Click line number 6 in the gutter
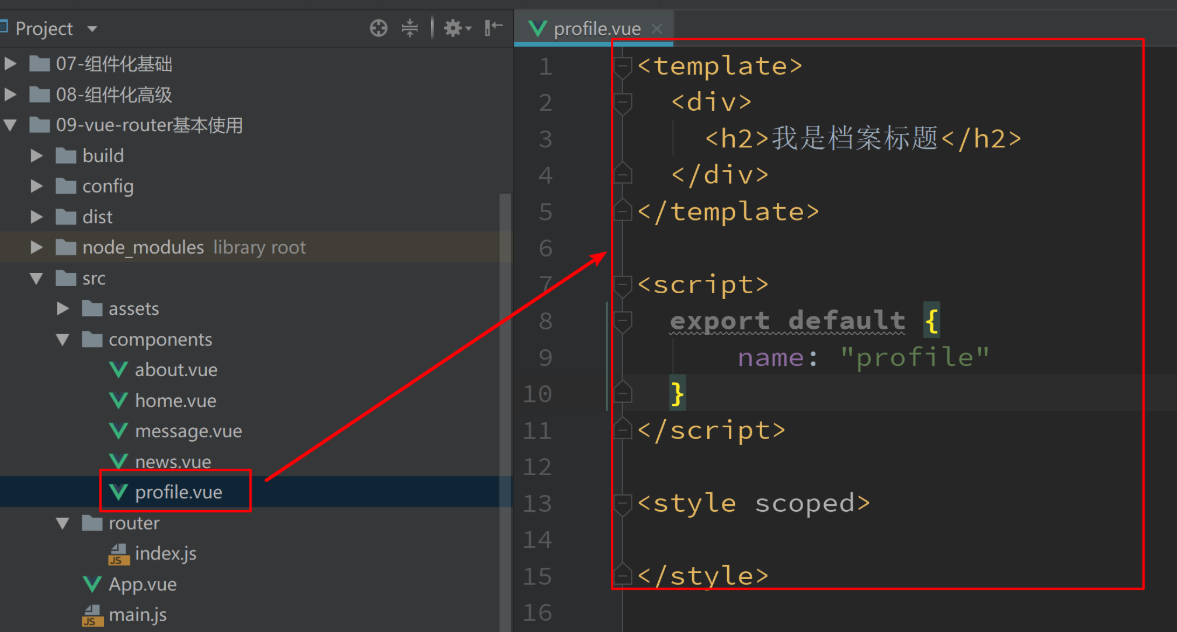 coord(546,248)
